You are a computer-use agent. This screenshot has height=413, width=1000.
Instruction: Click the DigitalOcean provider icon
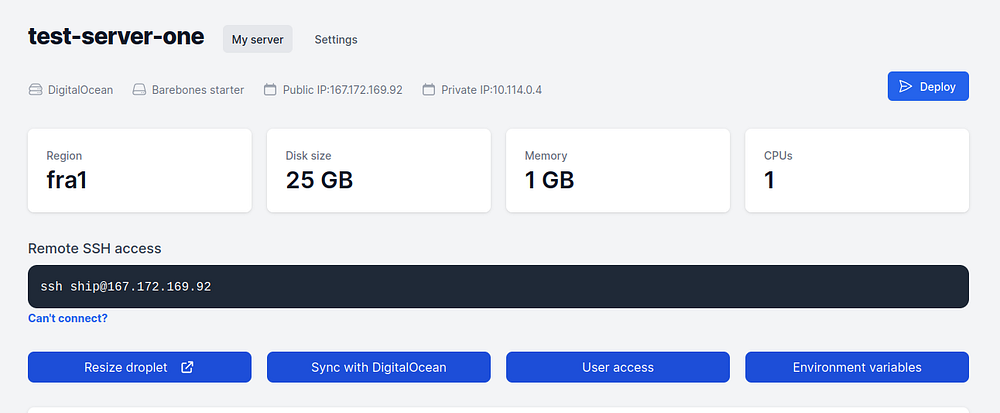[x=35, y=90]
